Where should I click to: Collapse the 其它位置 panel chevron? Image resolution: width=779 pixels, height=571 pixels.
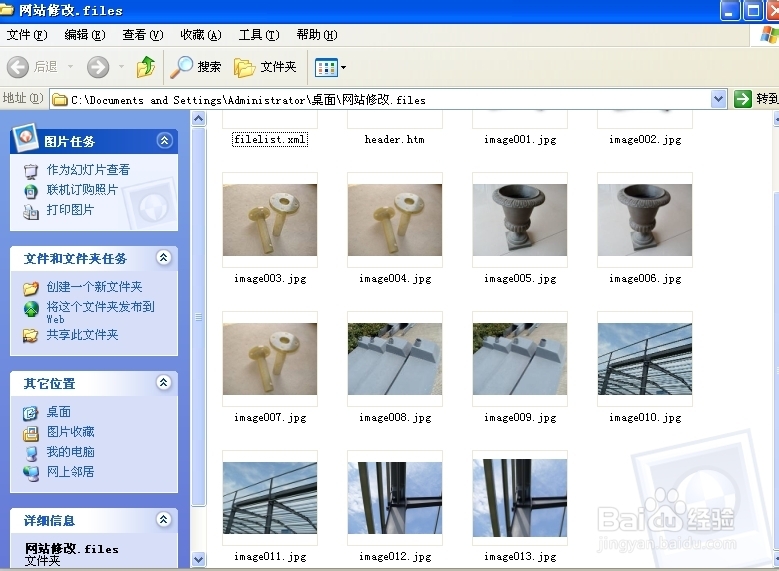(163, 383)
